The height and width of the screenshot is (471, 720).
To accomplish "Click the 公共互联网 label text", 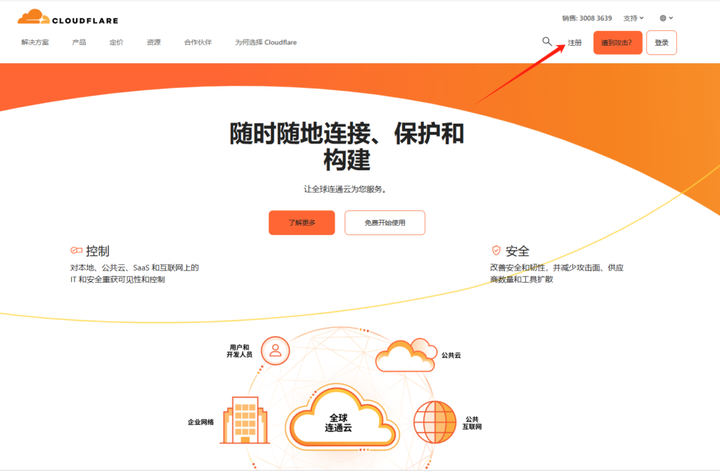I will [x=472, y=423].
